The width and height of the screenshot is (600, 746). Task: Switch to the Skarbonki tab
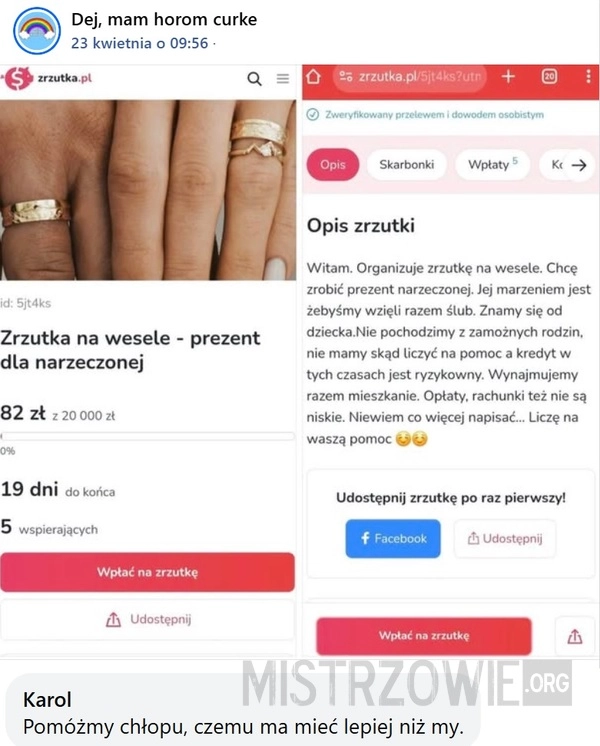click(x=406, y=165)
